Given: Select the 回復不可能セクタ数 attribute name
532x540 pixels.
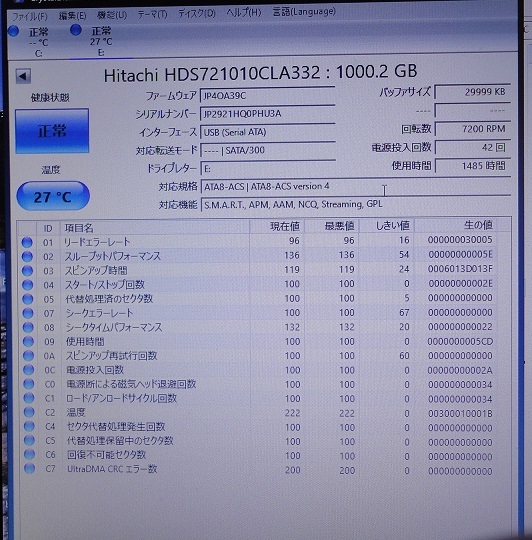Looking at the screenshot, I should (107, 455).
